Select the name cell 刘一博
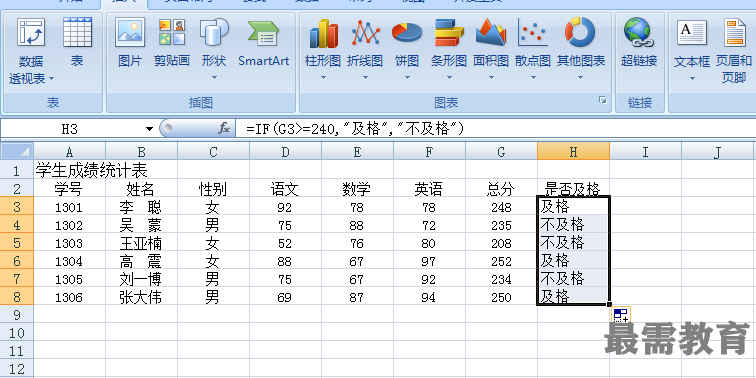 click(141, 279)
